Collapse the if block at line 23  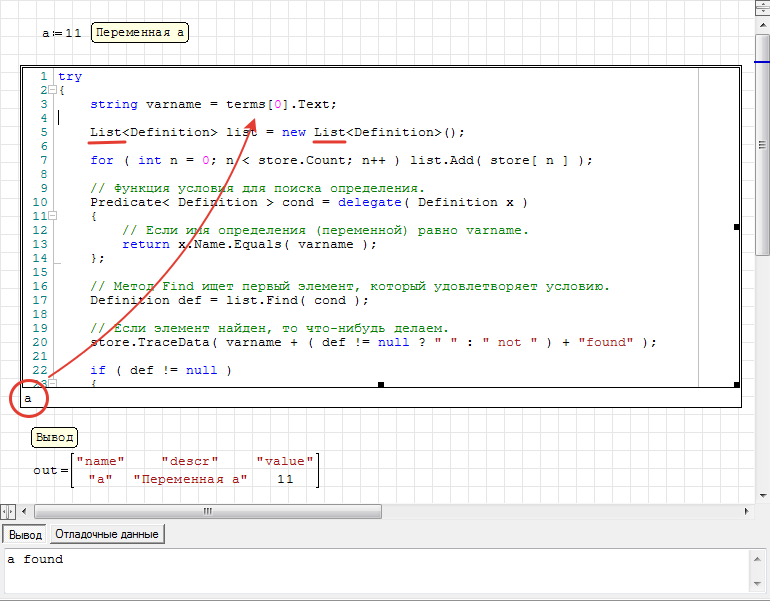(x=53, y=383)
